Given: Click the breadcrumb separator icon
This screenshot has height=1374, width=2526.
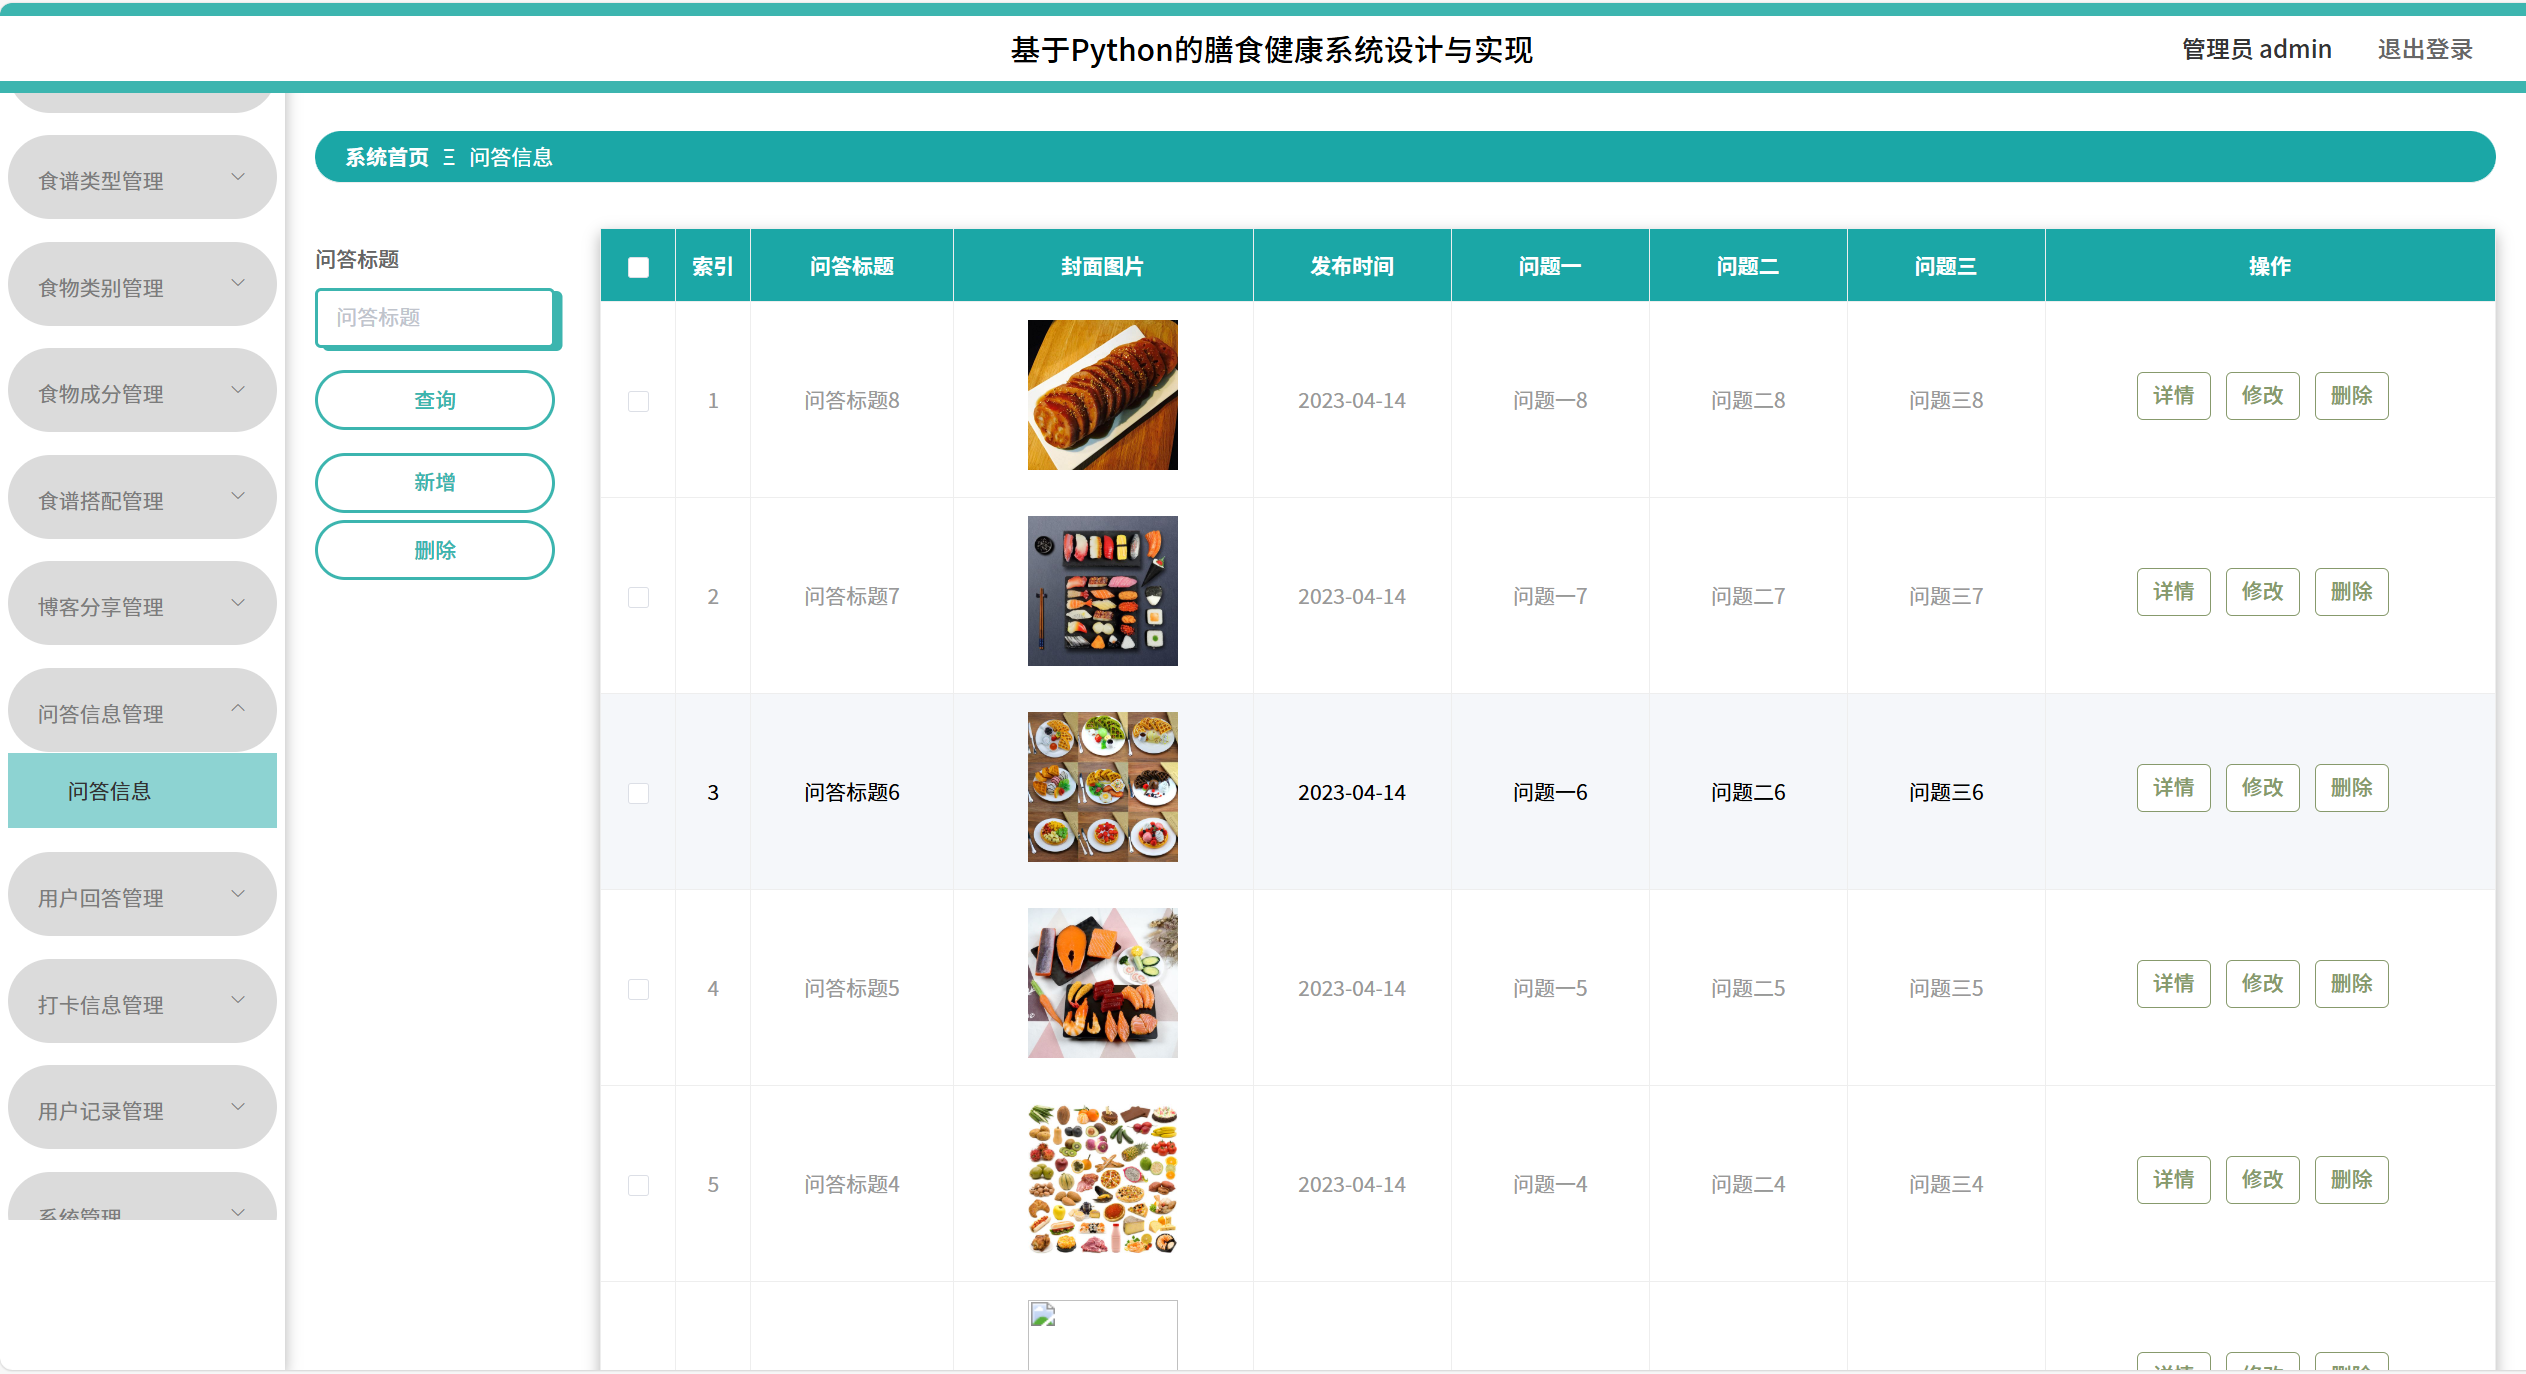Looking at the screenshot, I should click(450, 156).
